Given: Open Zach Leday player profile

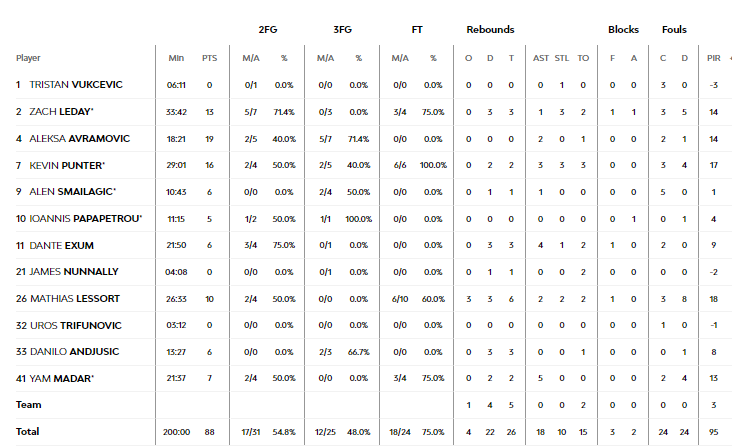Looking at the screenshot, I should pos(61,112).
